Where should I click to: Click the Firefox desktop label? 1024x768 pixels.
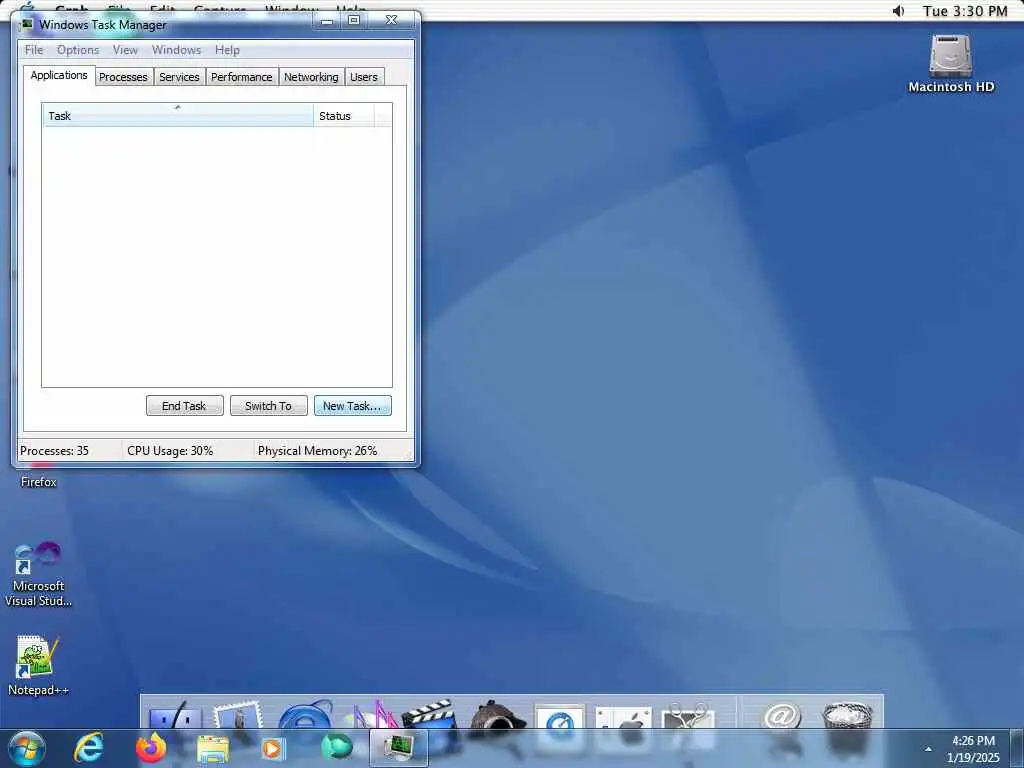click(39, 482)
